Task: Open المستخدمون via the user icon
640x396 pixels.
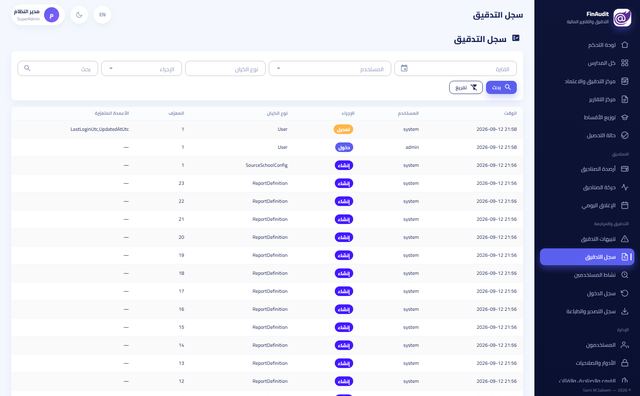Action: click(624, 345)
